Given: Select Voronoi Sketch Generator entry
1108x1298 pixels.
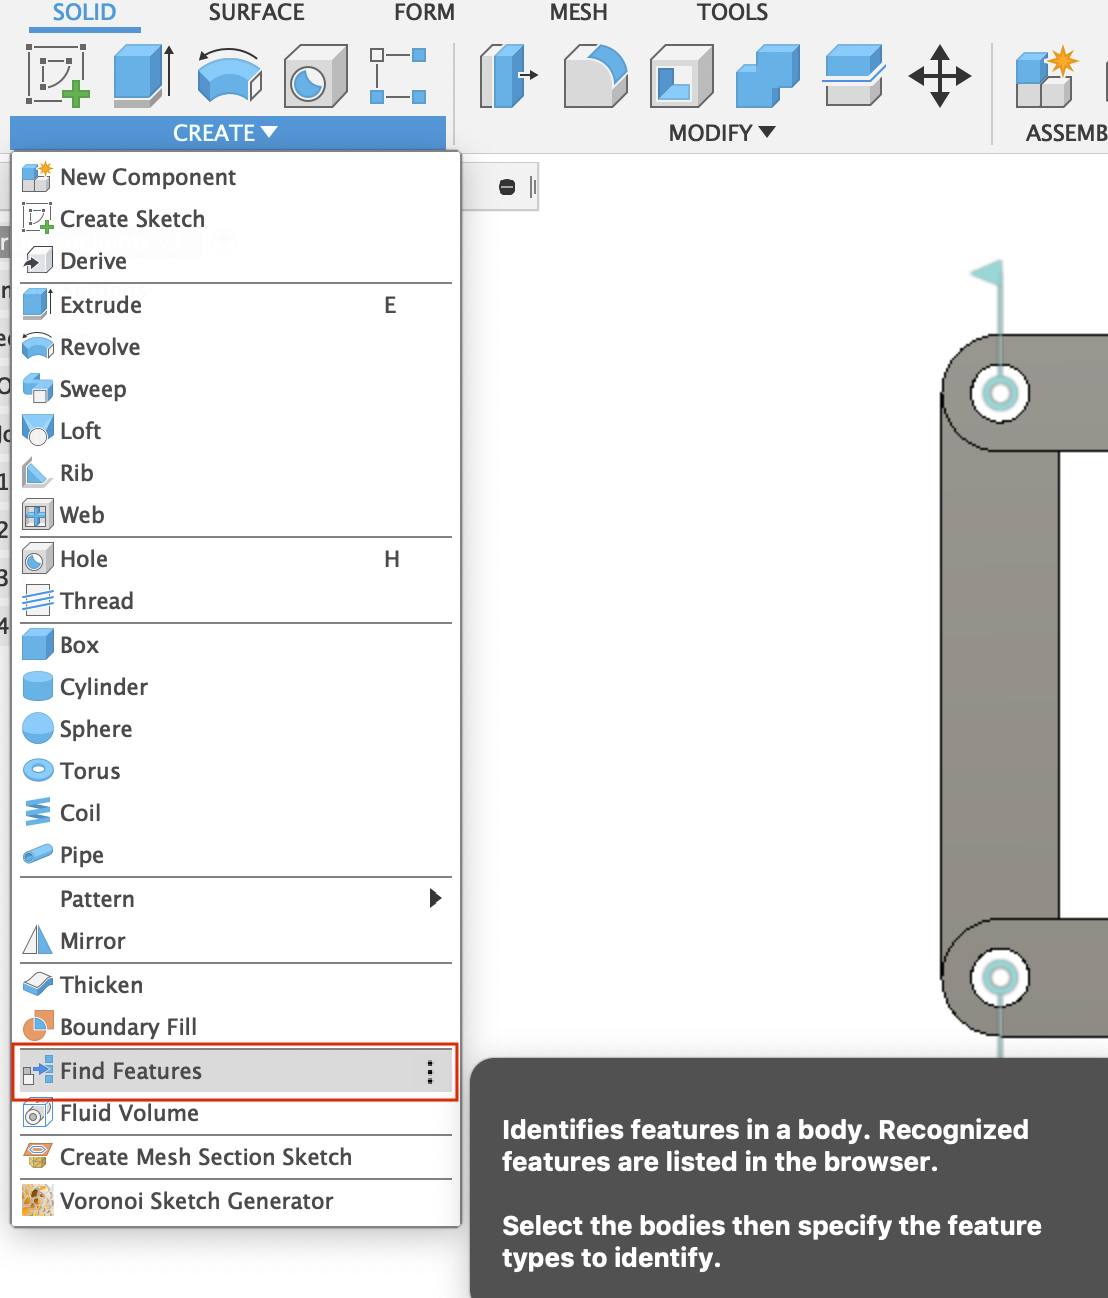Looking at the screenshot, I should coord(236,1201).
